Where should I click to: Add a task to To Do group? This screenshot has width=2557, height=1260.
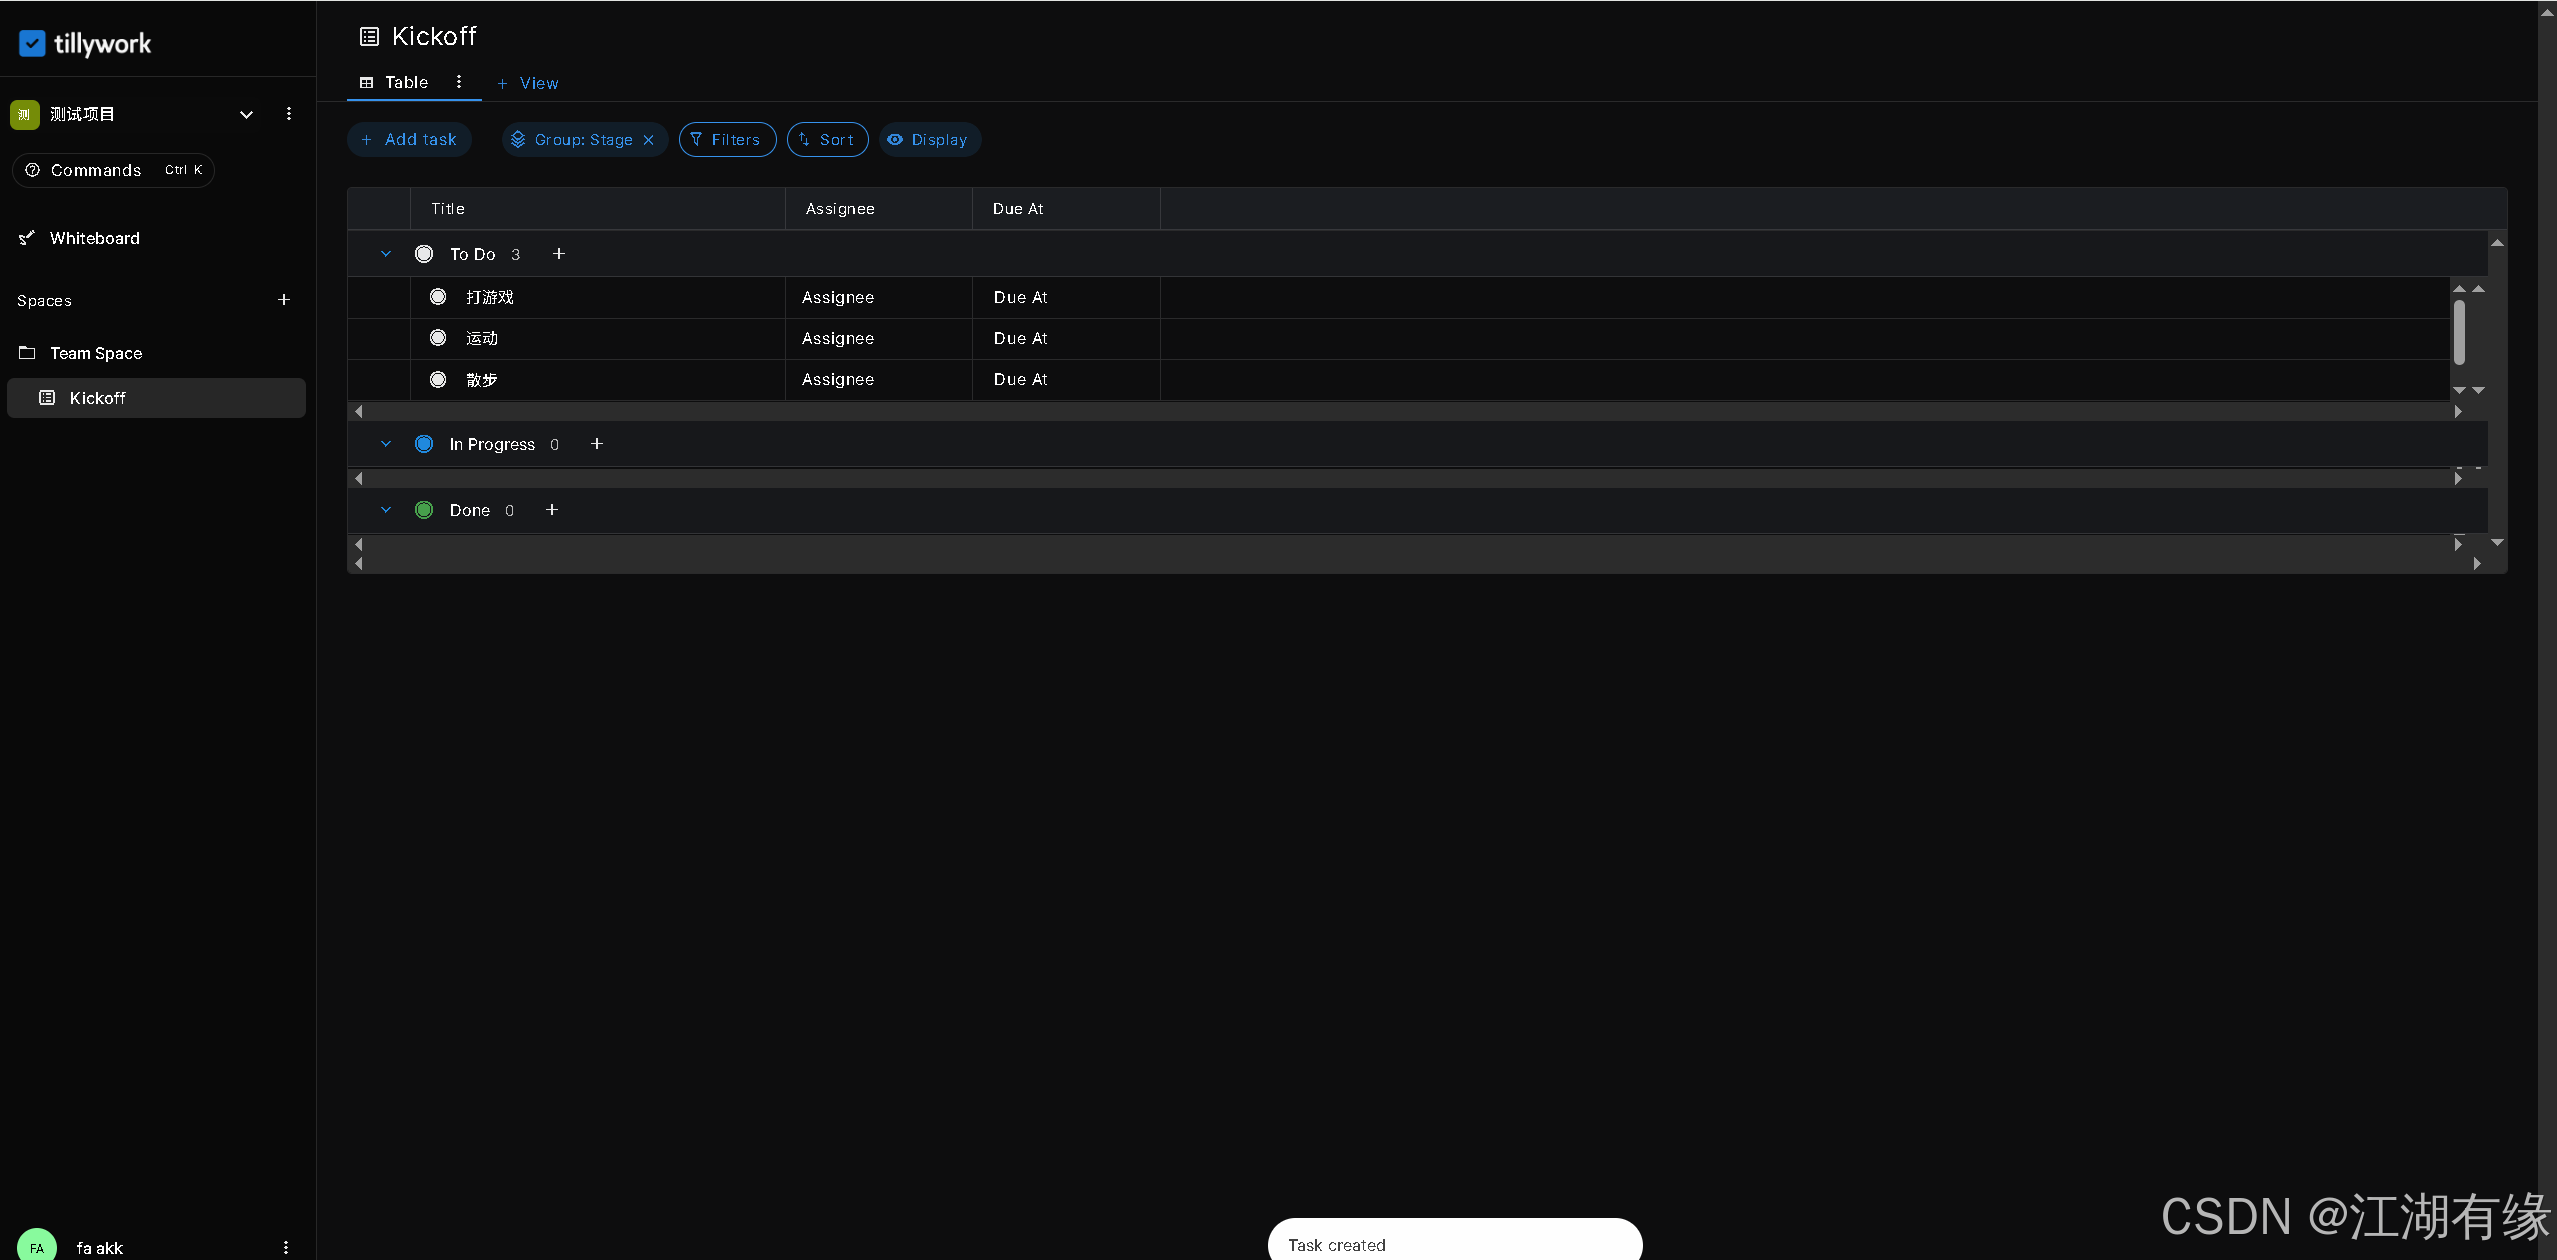(559, 254)
